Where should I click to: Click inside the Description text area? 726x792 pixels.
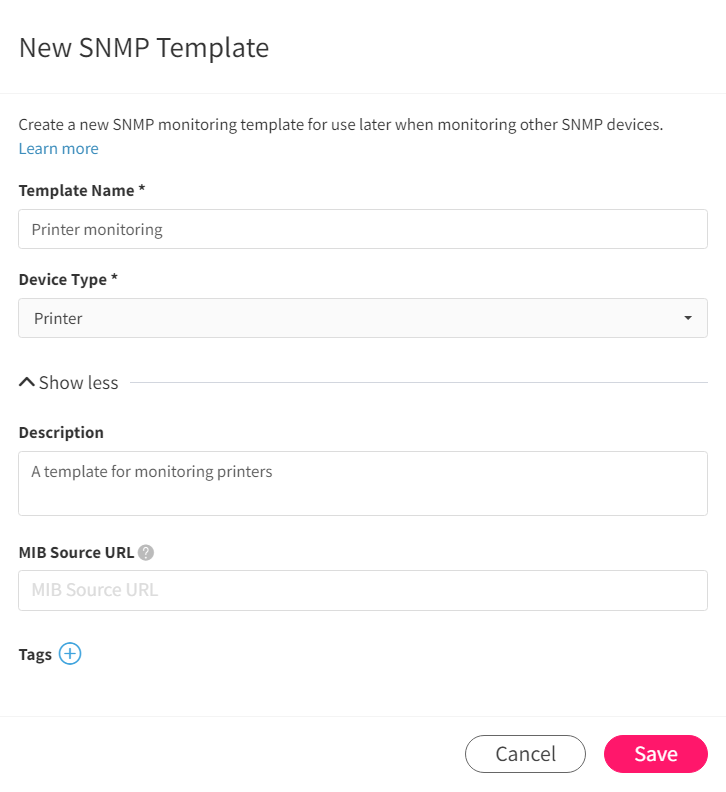point(363,483)
